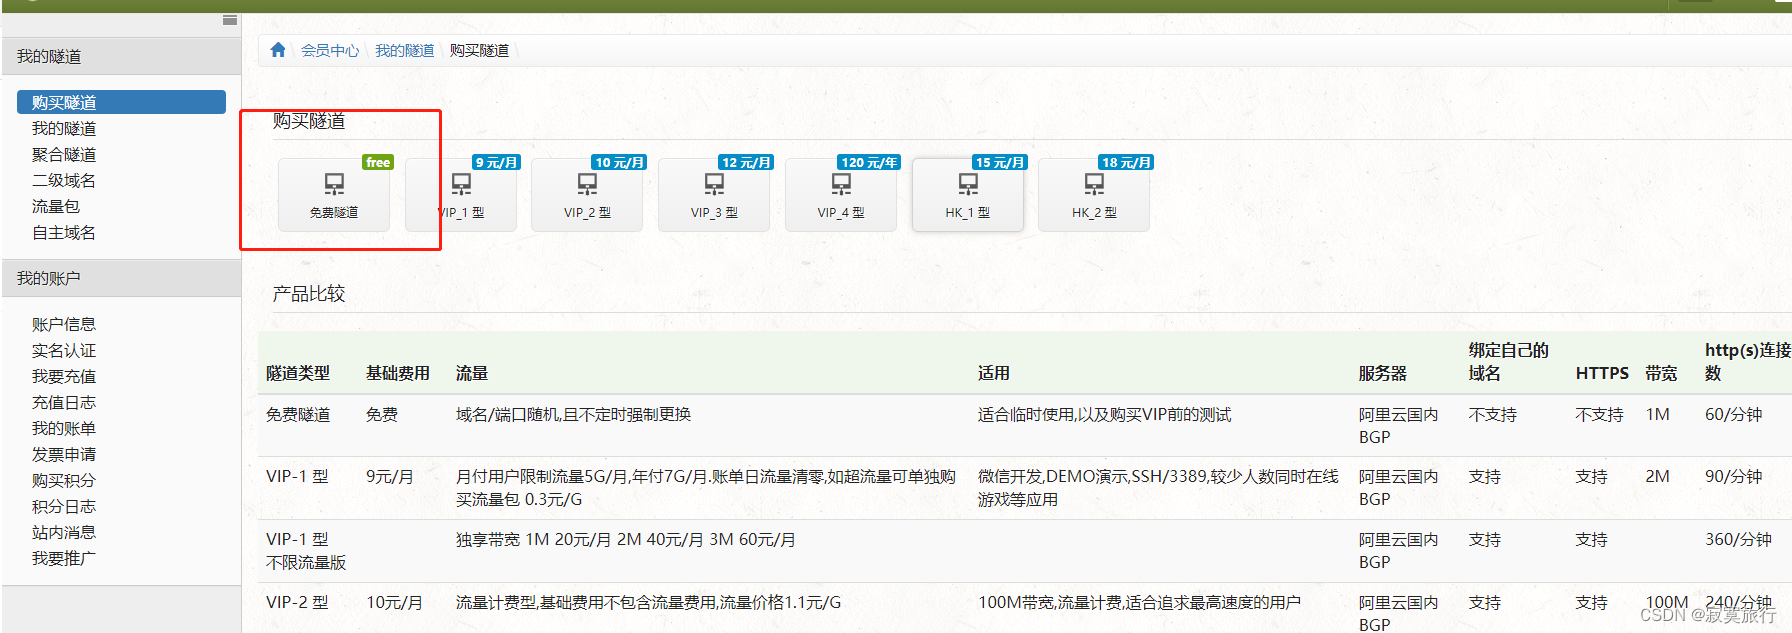Click the 独享带宽 pricing cell
This screenshot has height=633, width=1792.
coord(626,539)
